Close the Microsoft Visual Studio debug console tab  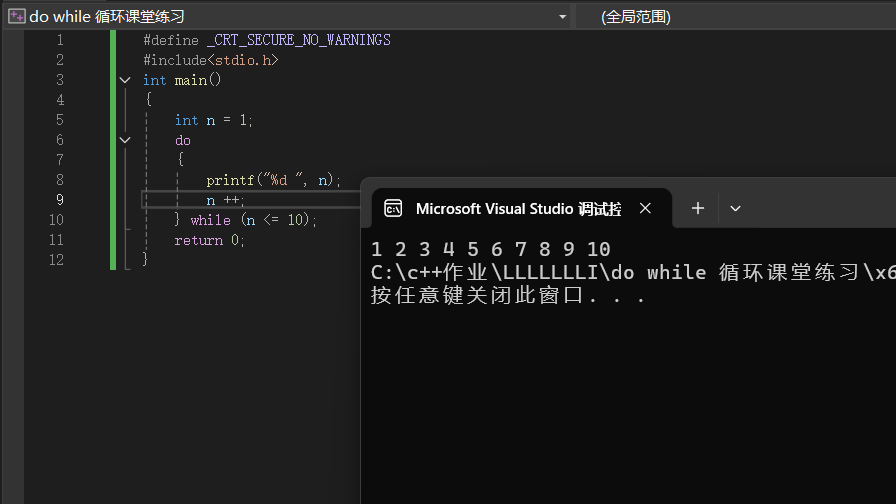tap(645, 209)
